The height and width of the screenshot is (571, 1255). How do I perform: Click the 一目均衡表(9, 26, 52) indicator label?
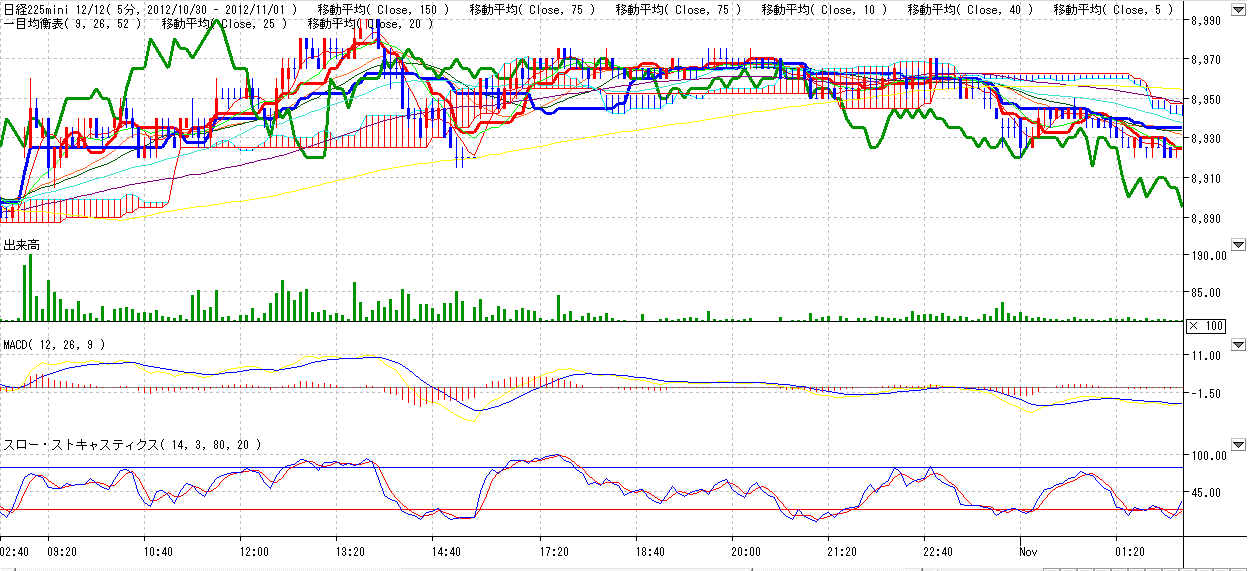pyautogui.click(x=72, y=23)
